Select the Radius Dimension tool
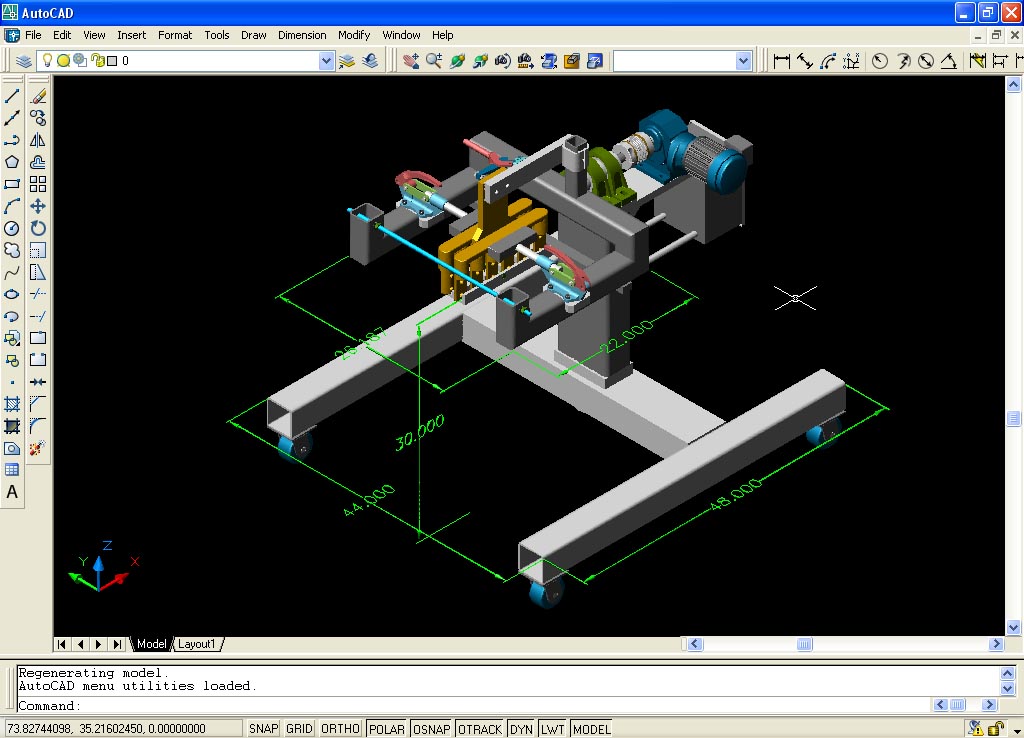 (879, 60)
